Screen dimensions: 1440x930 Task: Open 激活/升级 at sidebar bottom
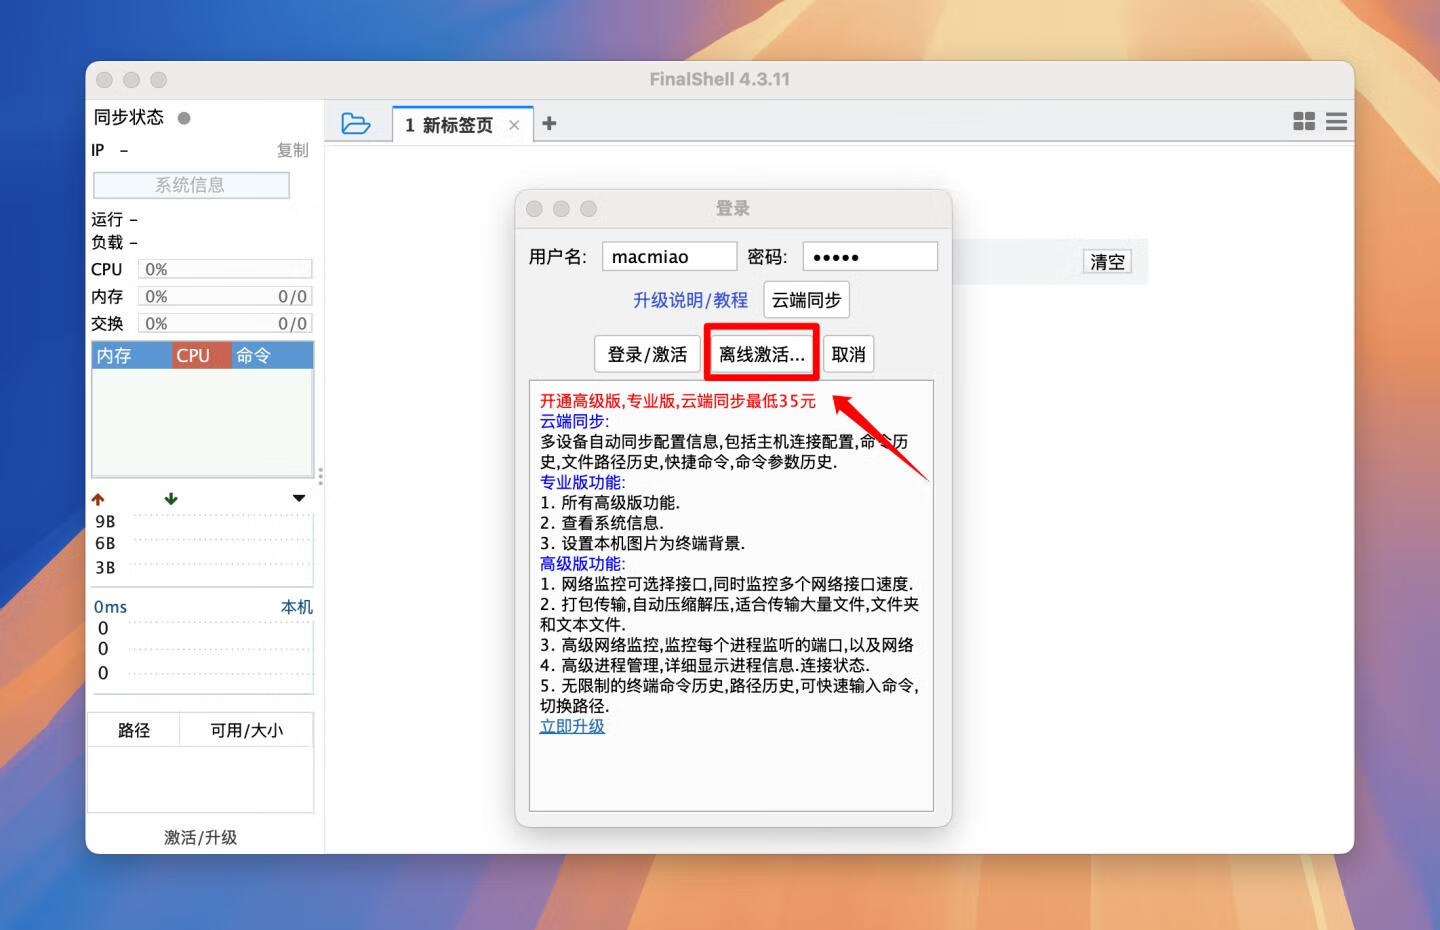coord(201,837)
